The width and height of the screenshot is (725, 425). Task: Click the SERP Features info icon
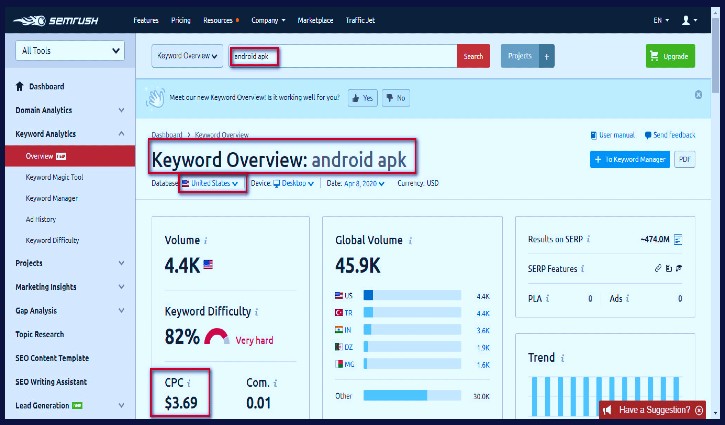click(x=583, y=269)
